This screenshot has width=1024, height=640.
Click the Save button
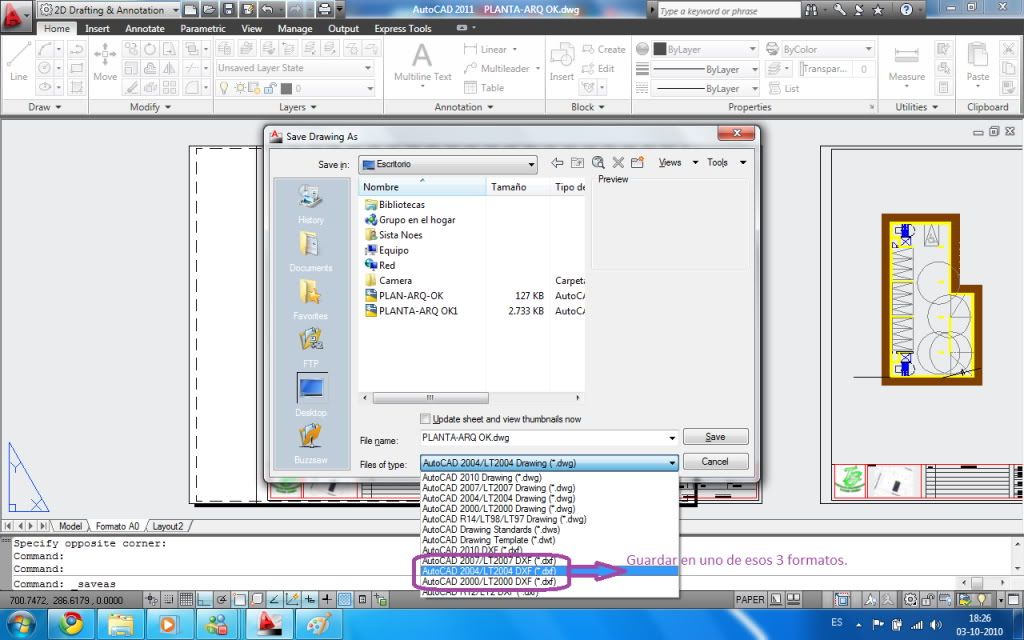tap(715, 437)
